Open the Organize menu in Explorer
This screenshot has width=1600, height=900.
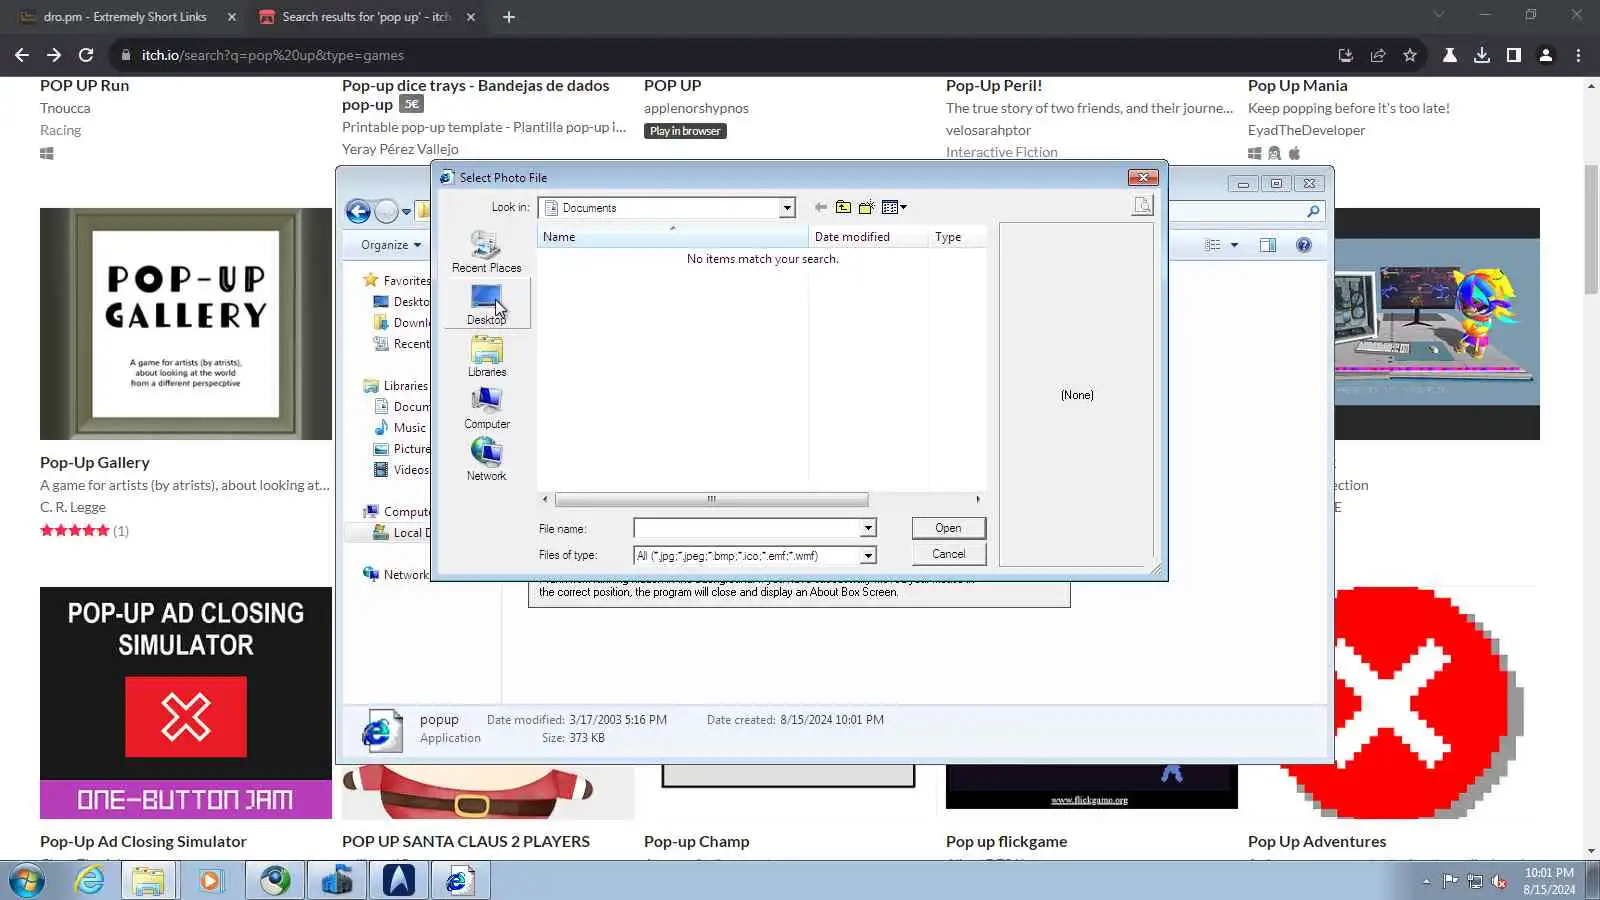click(x=391, y=245)
